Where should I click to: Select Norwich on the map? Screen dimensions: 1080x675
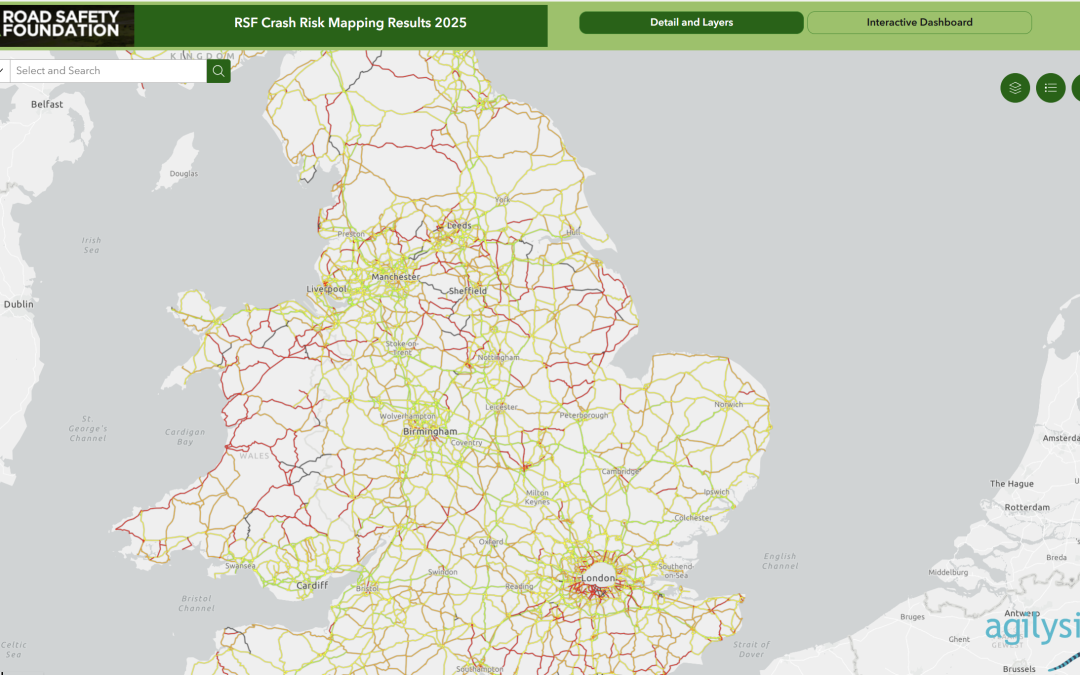pos(728,405)
